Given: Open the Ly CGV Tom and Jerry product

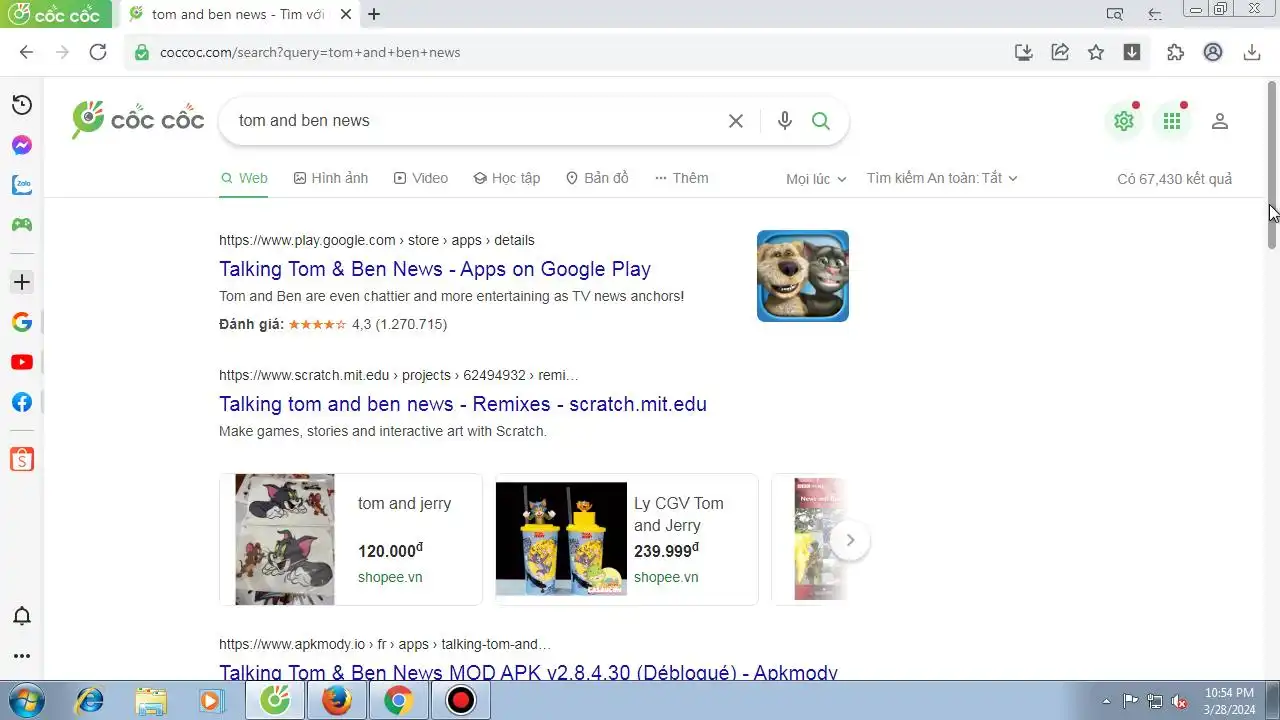Looking at the screenshot, I should point(627,540).
